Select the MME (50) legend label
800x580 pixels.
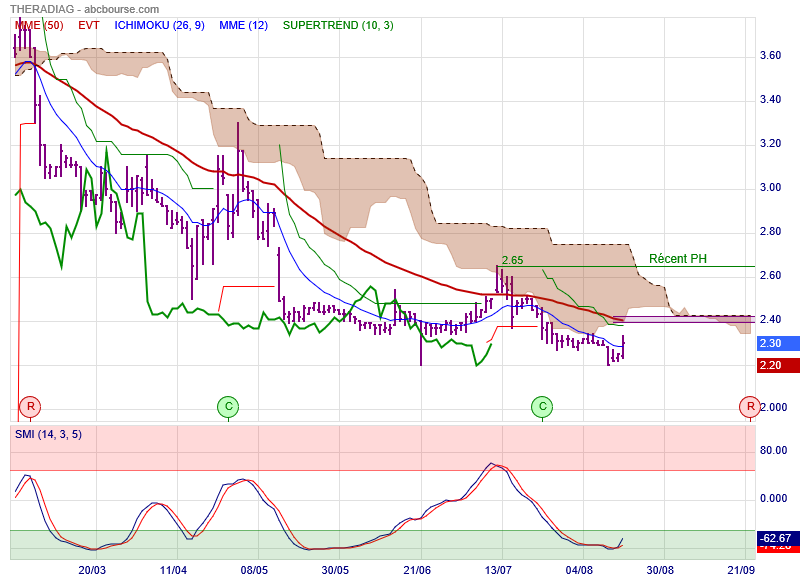tap(38, 24)
